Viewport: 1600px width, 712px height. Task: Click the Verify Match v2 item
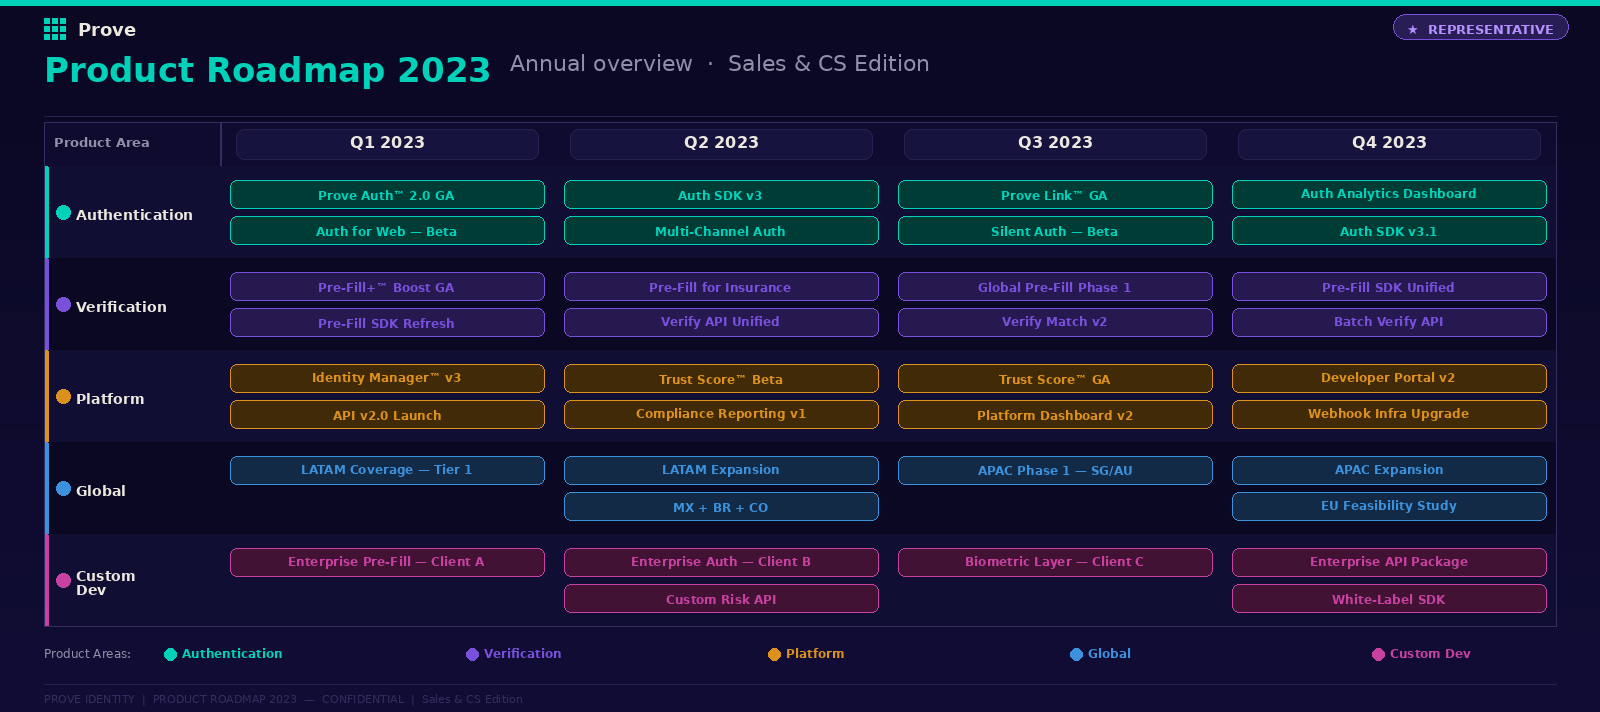(x=1055, y=323)
